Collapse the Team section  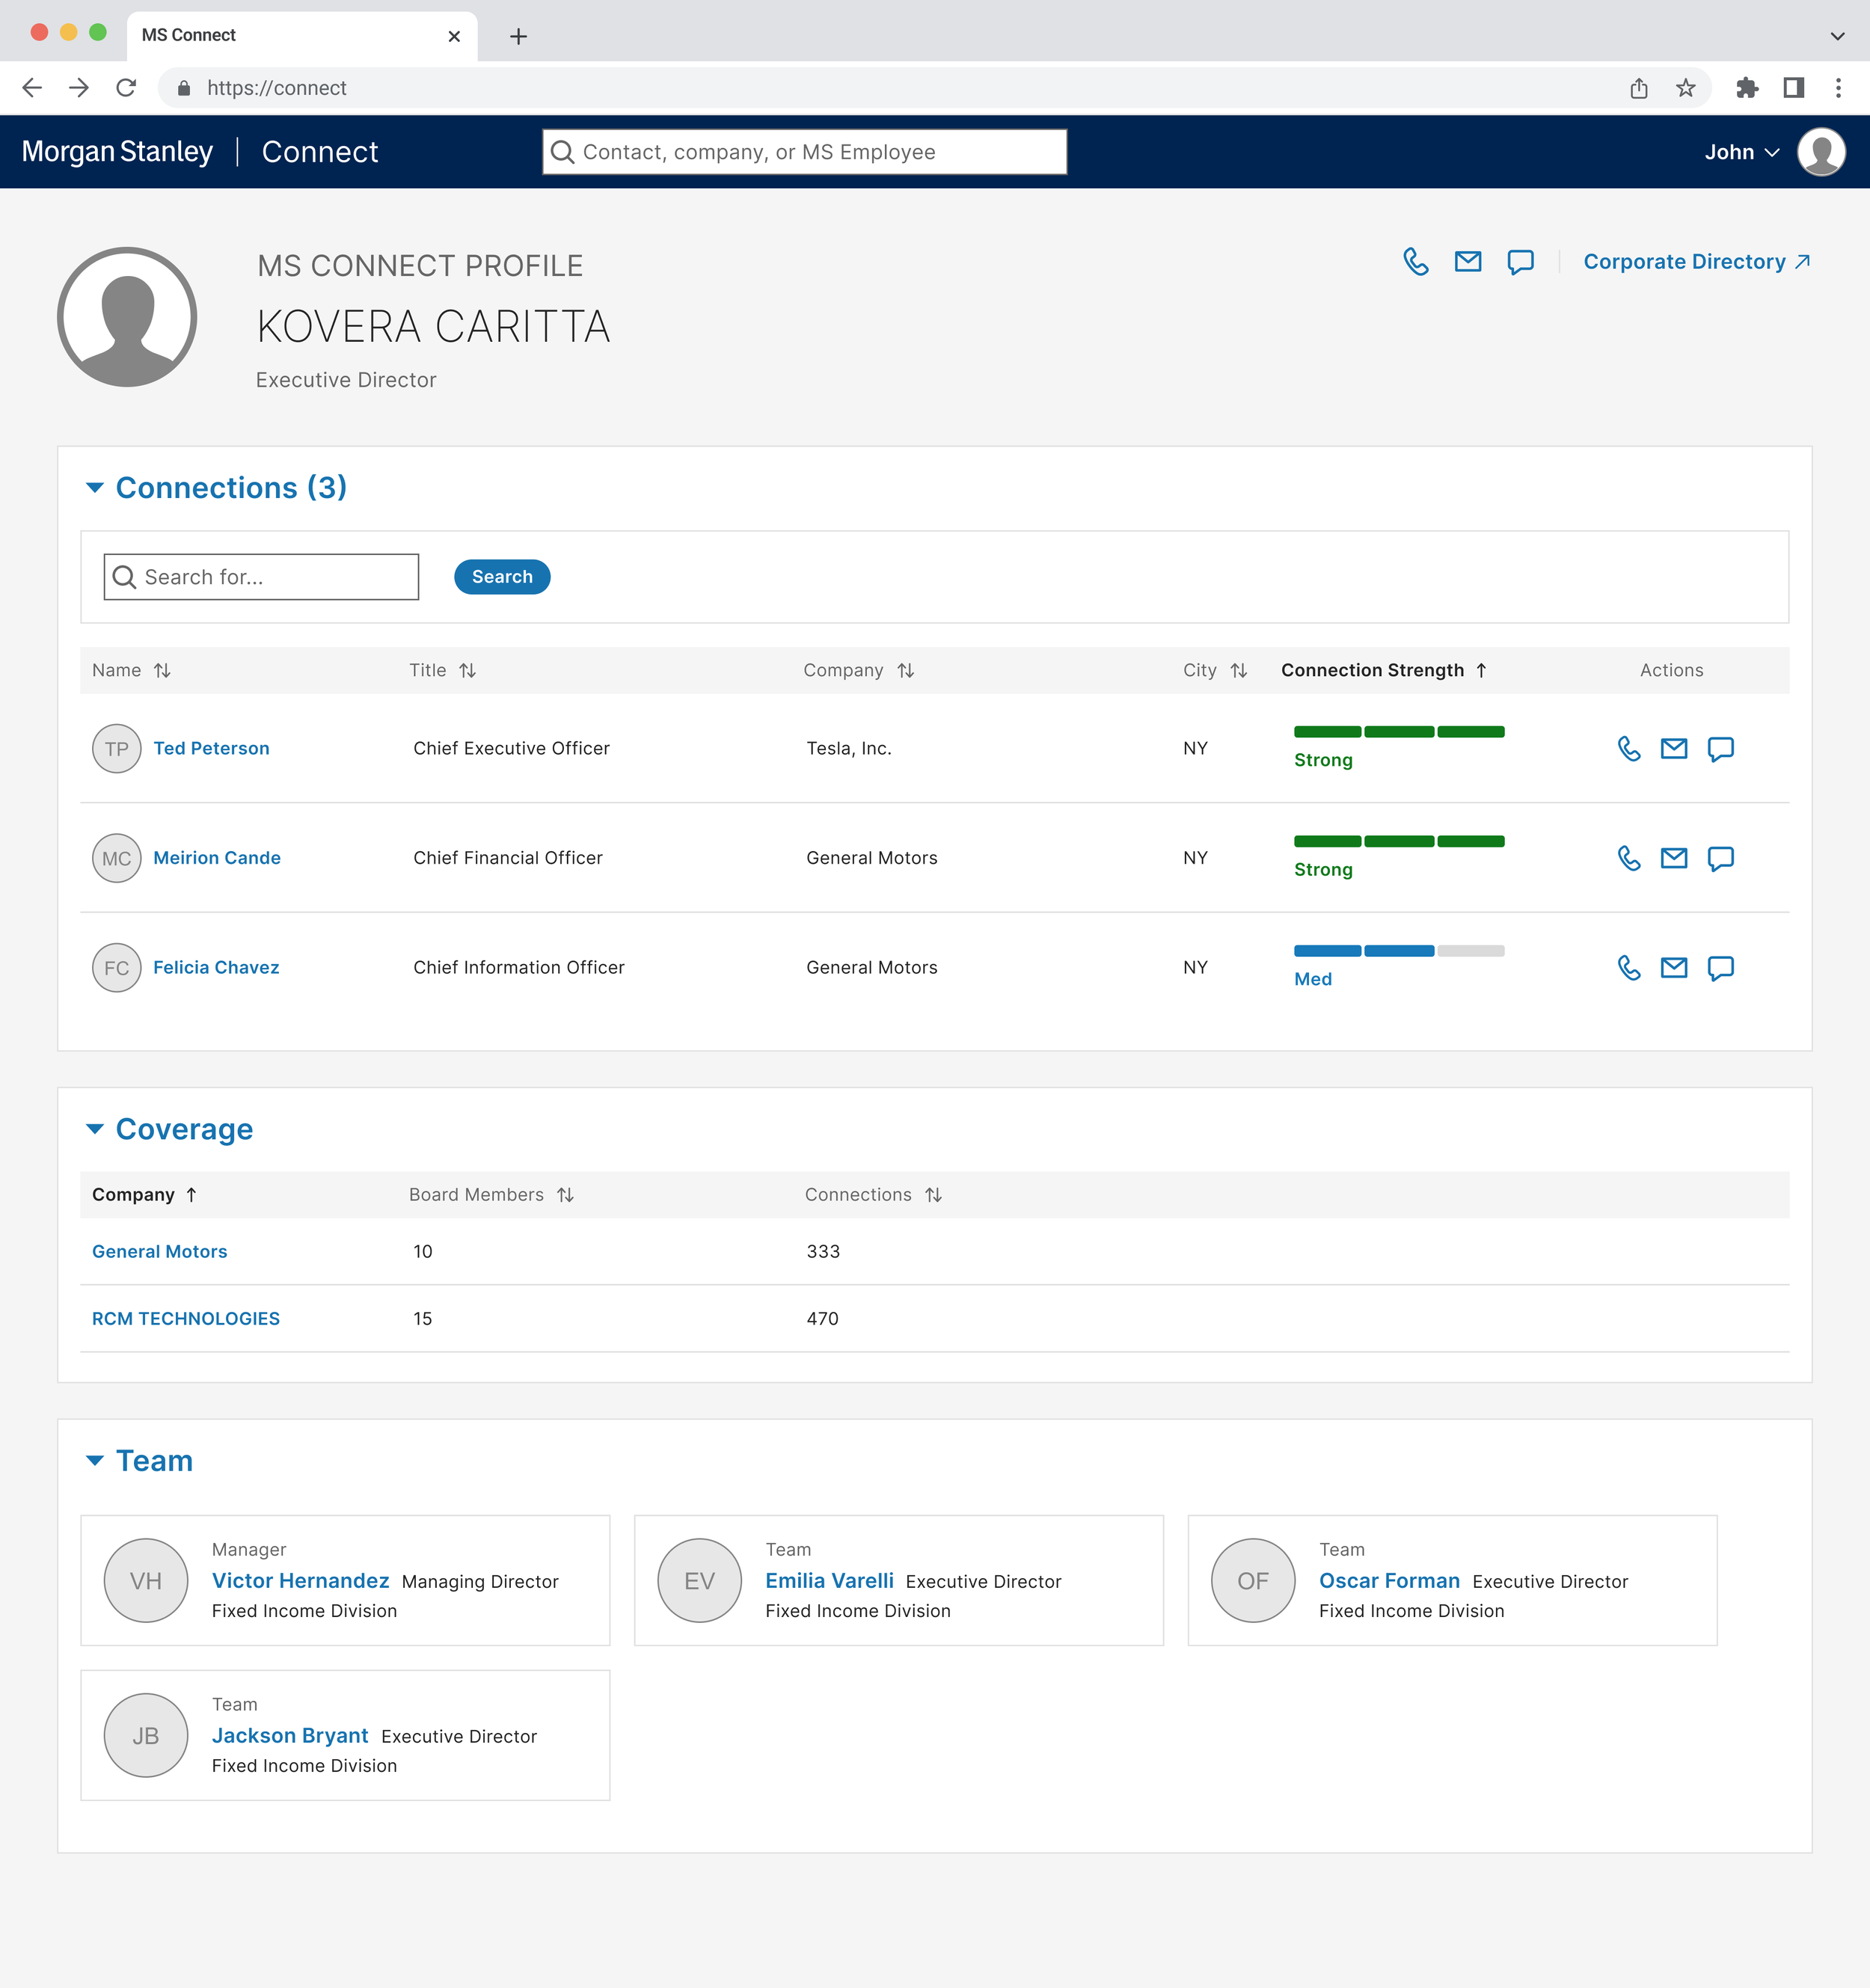(95, 1461)
